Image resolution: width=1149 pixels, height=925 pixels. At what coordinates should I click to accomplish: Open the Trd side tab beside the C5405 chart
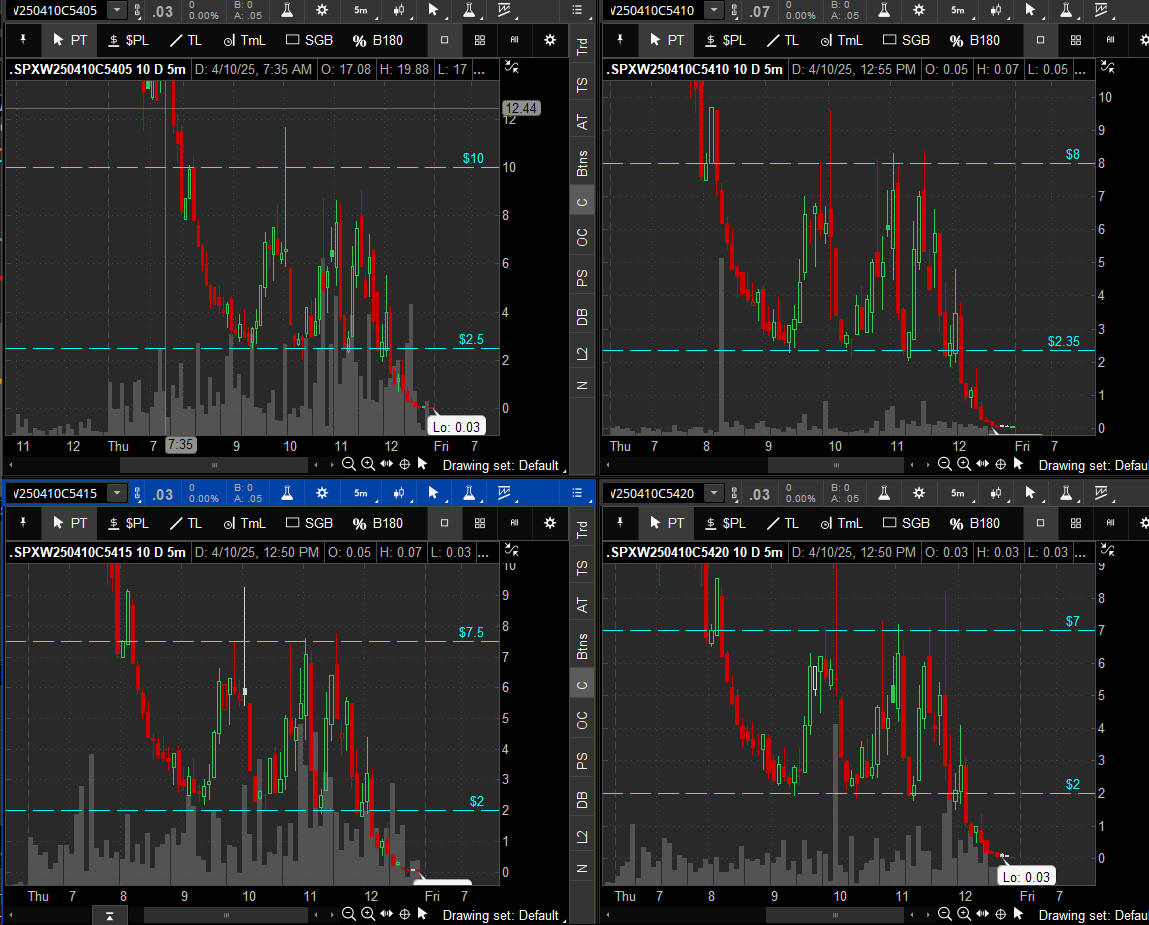pyautogui.click(x=581, y=49)
